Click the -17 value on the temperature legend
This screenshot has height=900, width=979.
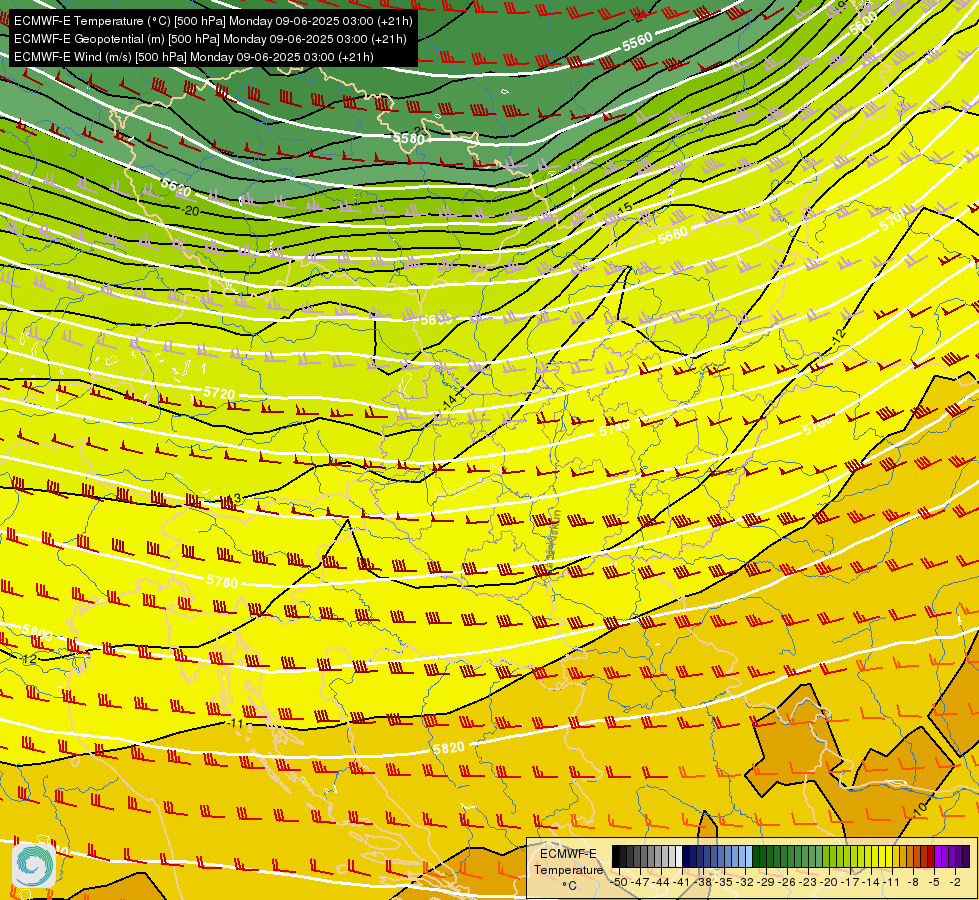[851, 882]
